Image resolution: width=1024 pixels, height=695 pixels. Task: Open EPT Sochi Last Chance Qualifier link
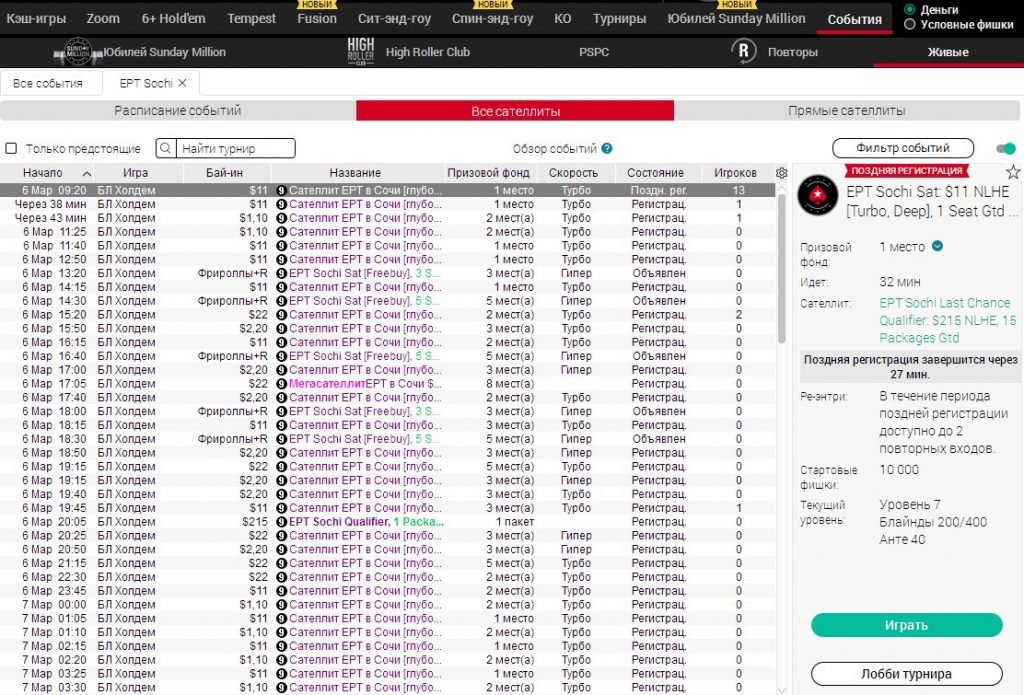[947, 320]
